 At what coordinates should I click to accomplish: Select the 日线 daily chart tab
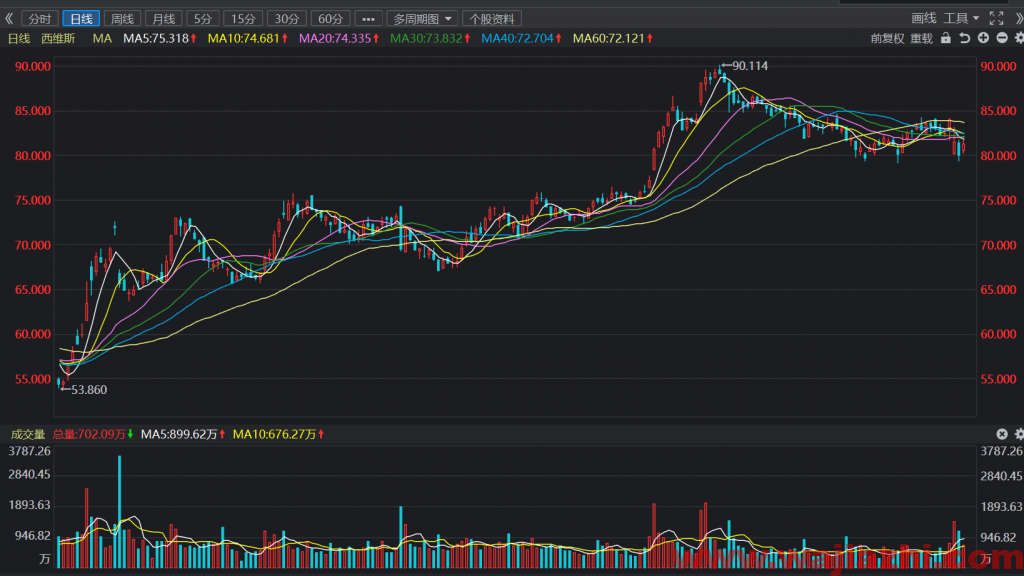81,19
